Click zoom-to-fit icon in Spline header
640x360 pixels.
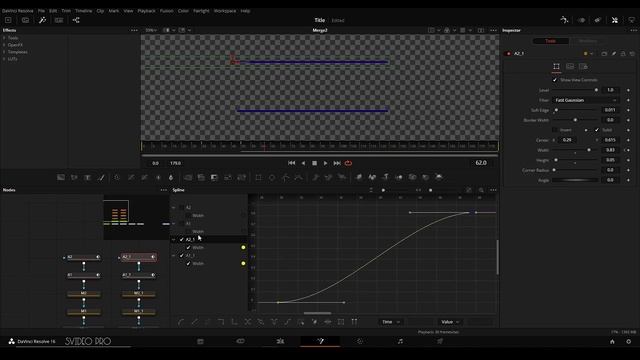tap(469, 190)
